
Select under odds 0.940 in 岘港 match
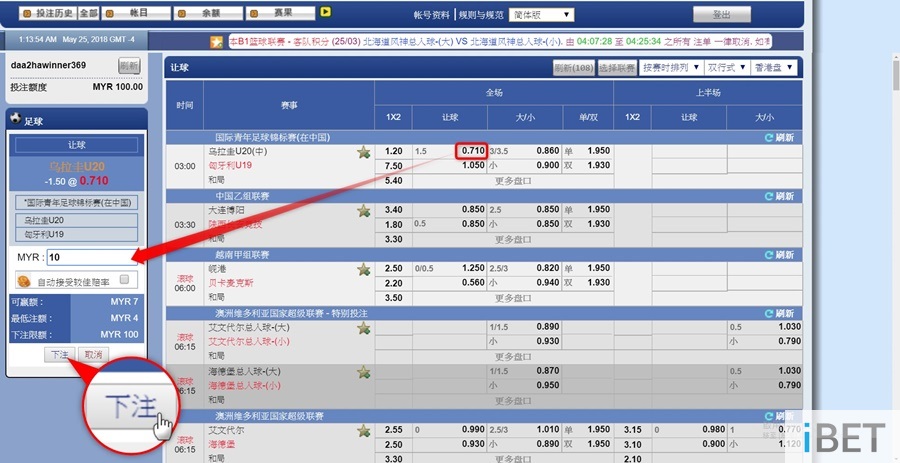point(548,282)
